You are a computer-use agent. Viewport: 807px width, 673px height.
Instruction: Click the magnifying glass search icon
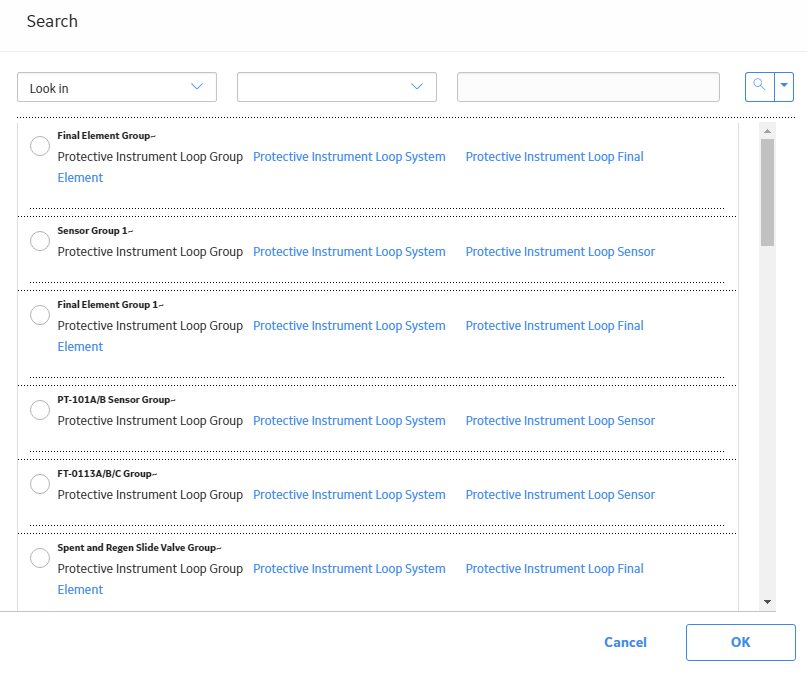pos(760,86)
